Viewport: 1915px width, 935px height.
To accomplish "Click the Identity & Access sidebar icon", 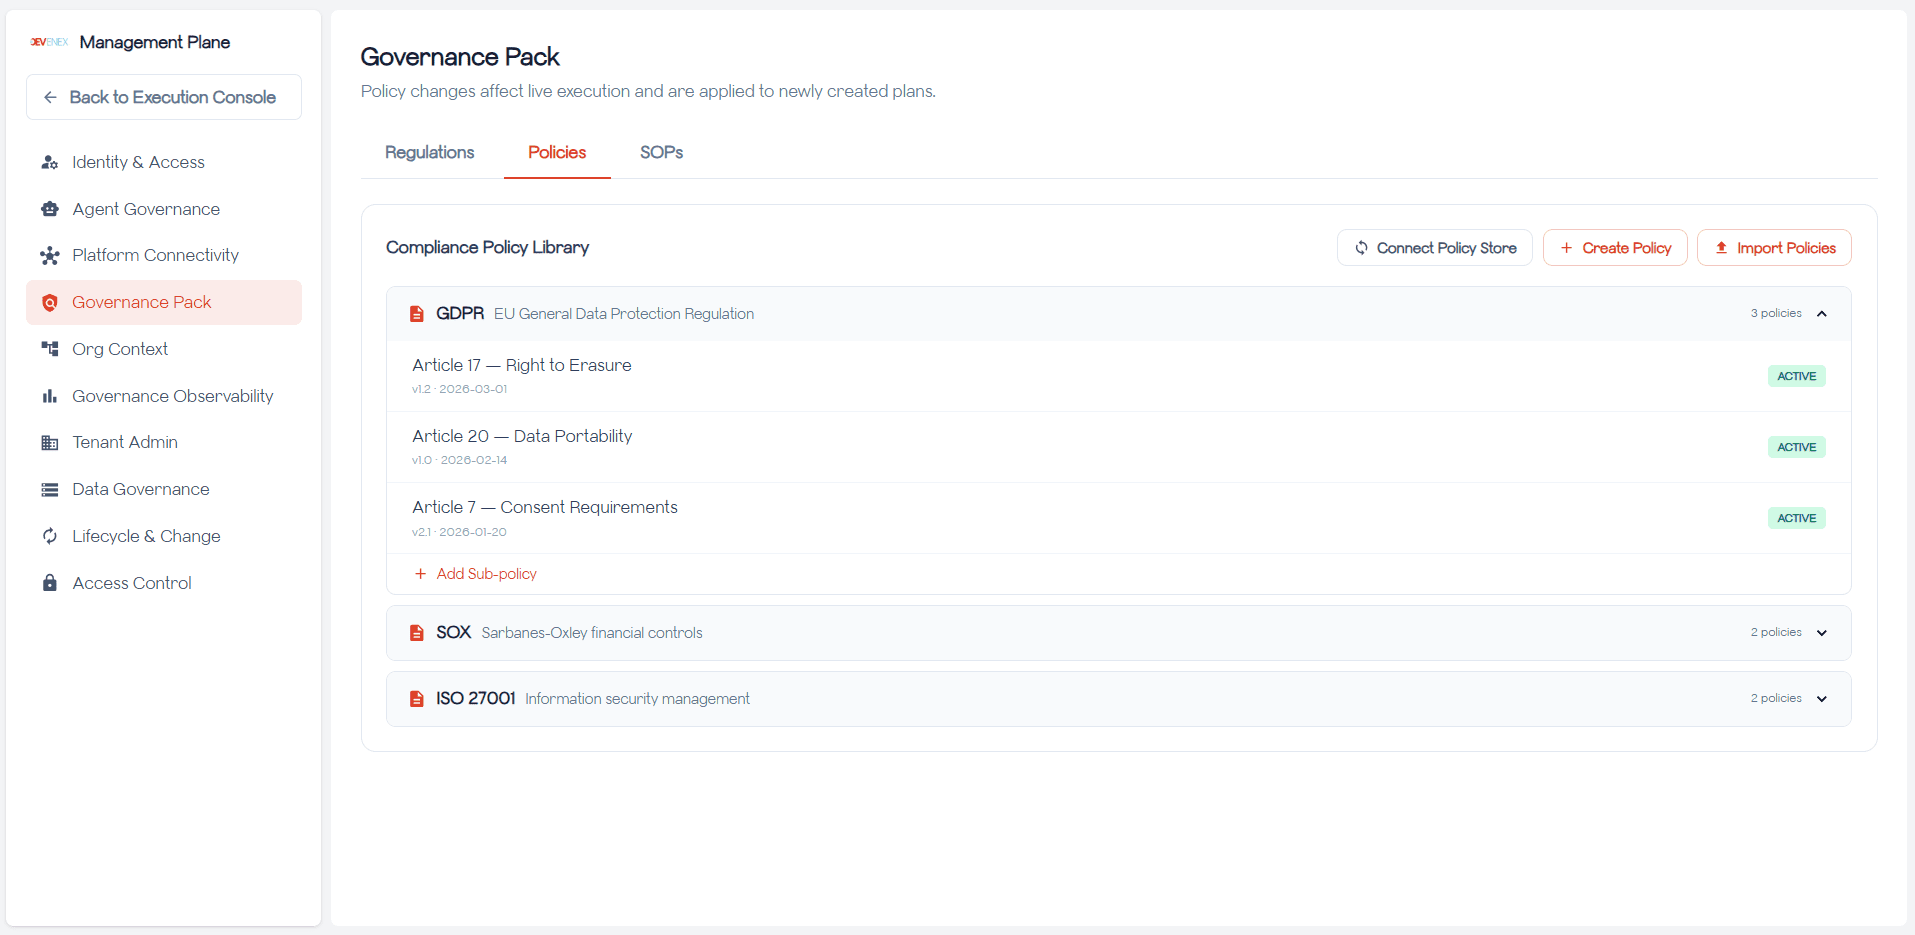I will (x=49, y=162).
